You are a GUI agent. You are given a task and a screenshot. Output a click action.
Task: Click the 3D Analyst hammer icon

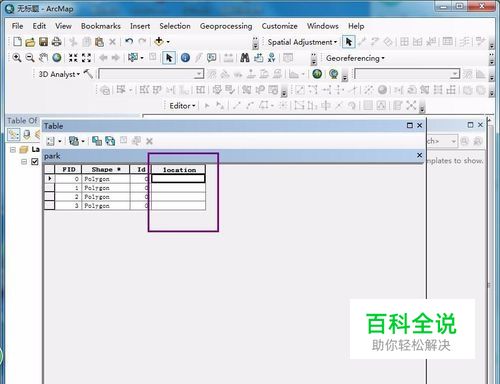coord(88,74)
